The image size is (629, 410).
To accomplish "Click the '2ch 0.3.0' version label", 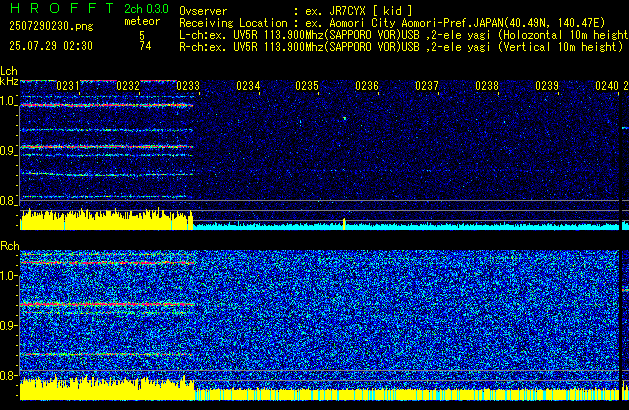I will (x=146, y=9).
